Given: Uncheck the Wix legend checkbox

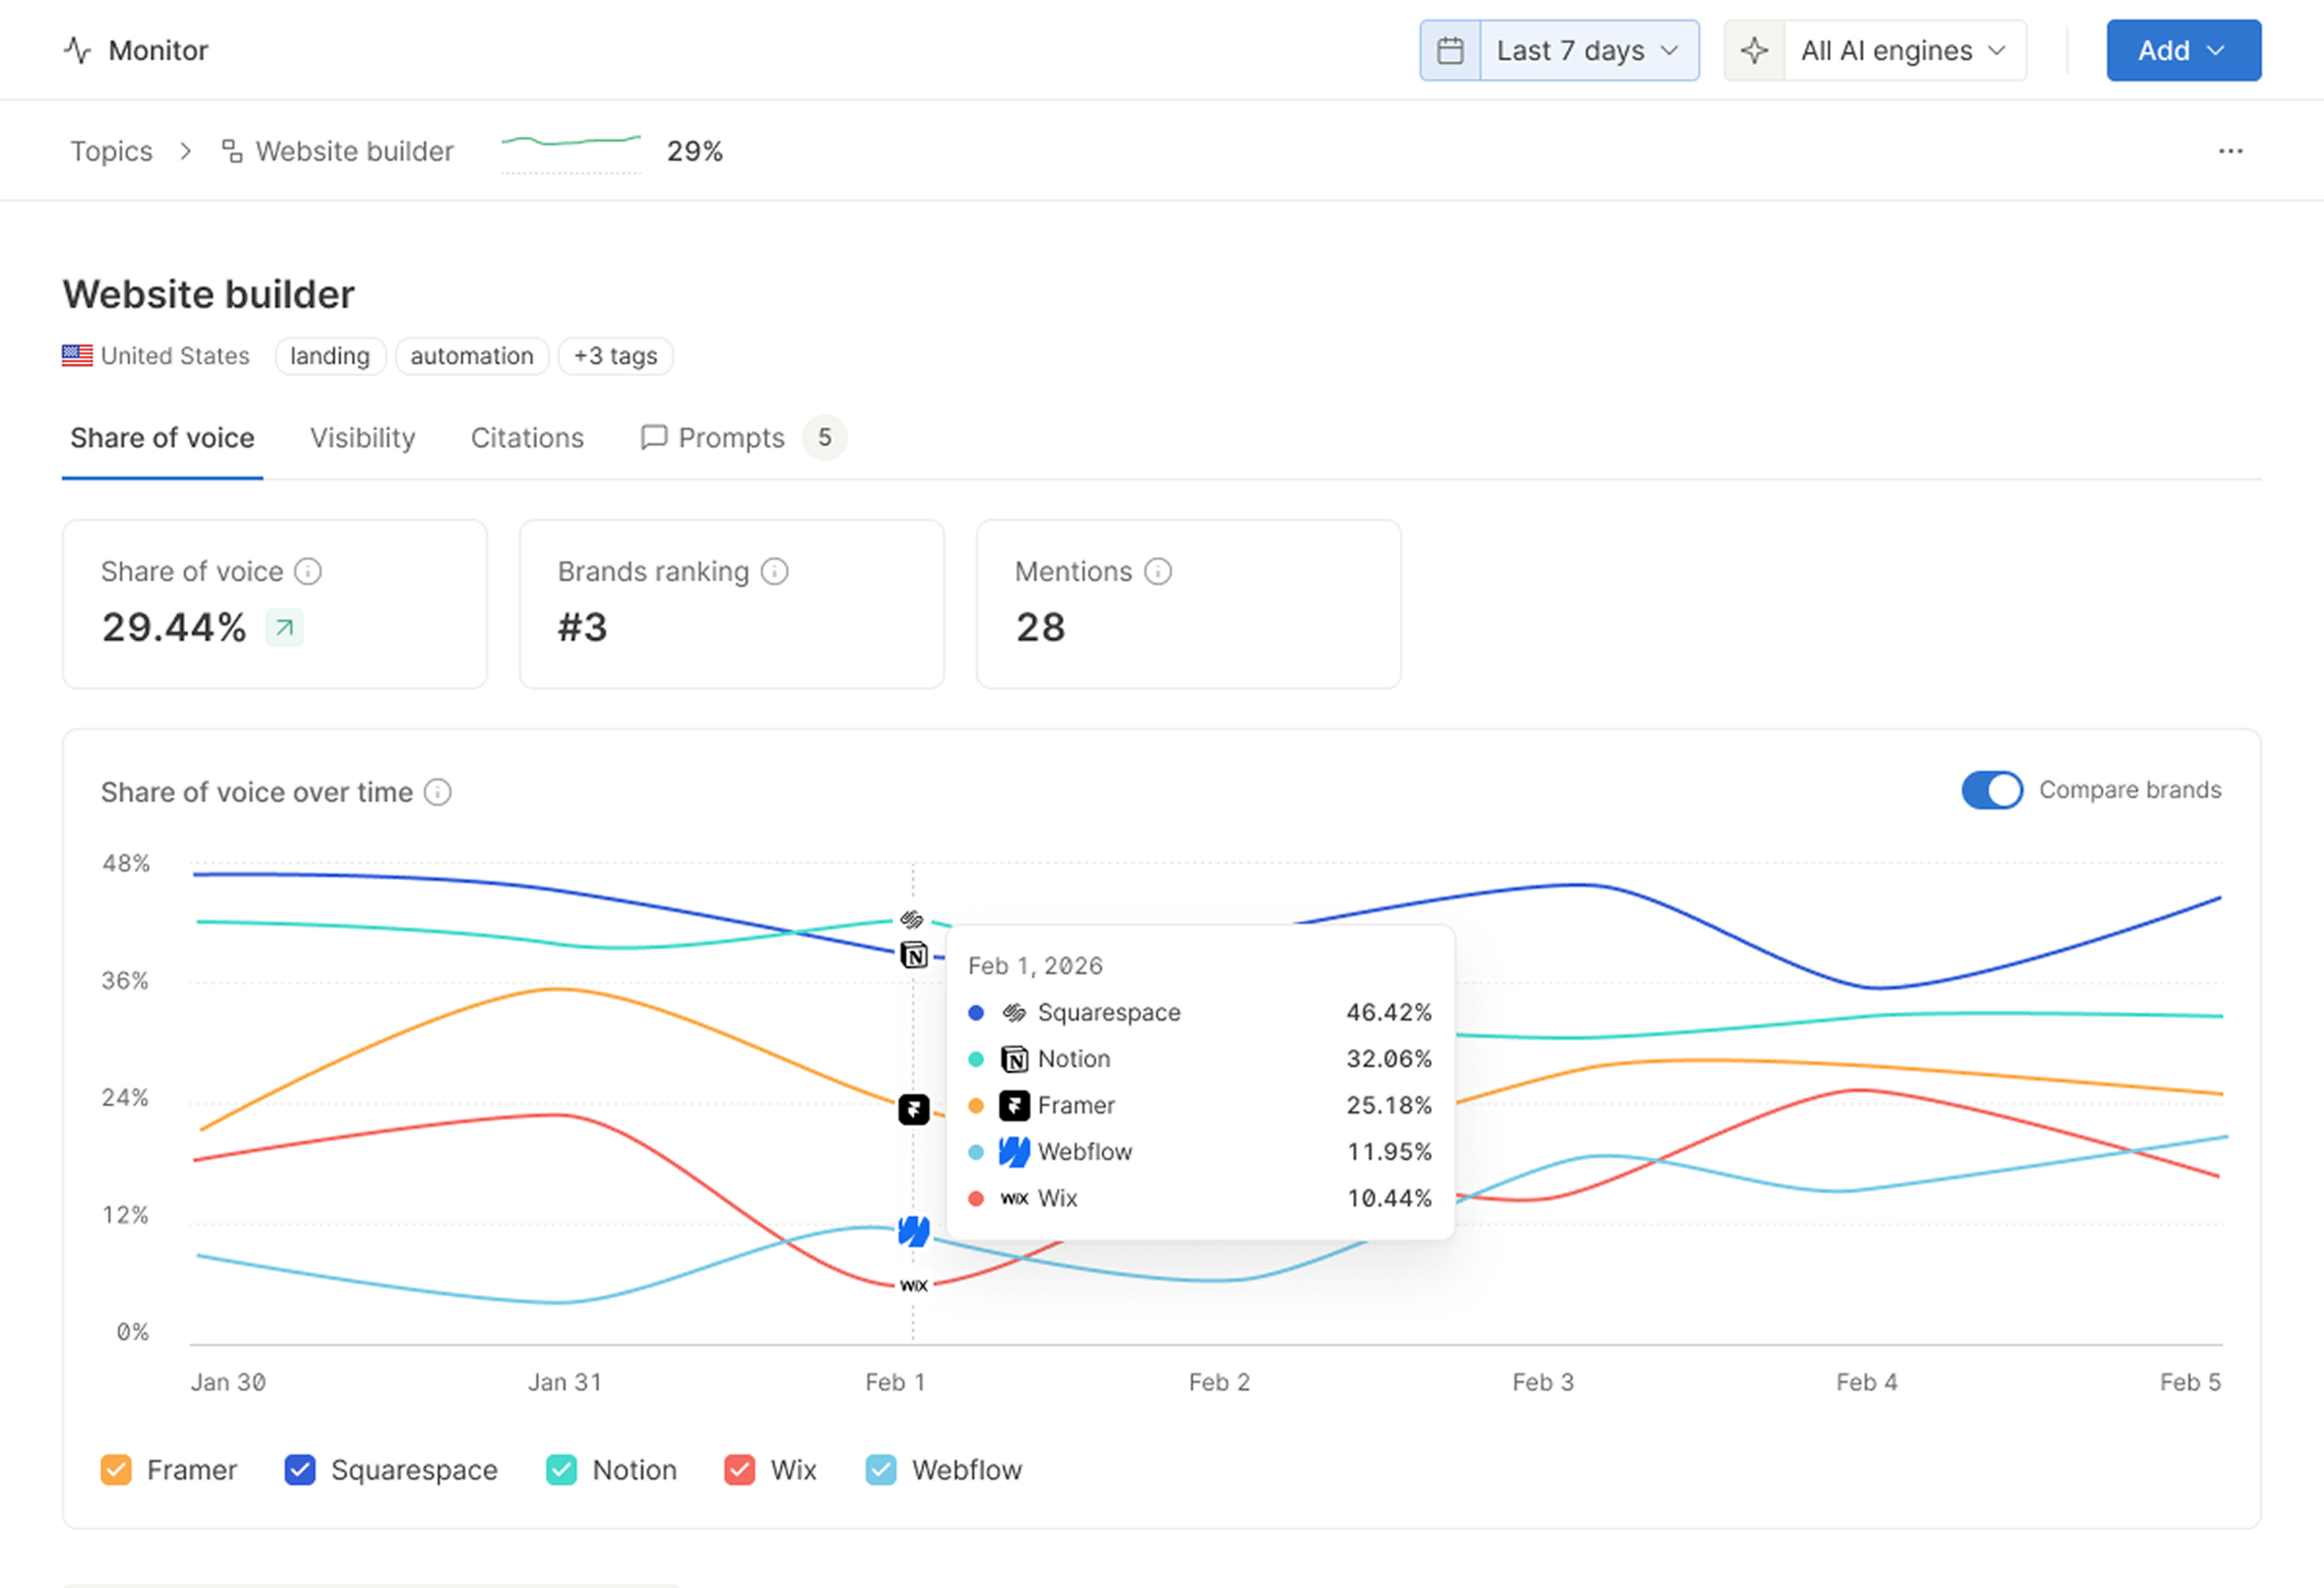Looking at the screenshot, I should click(739, 1470).
